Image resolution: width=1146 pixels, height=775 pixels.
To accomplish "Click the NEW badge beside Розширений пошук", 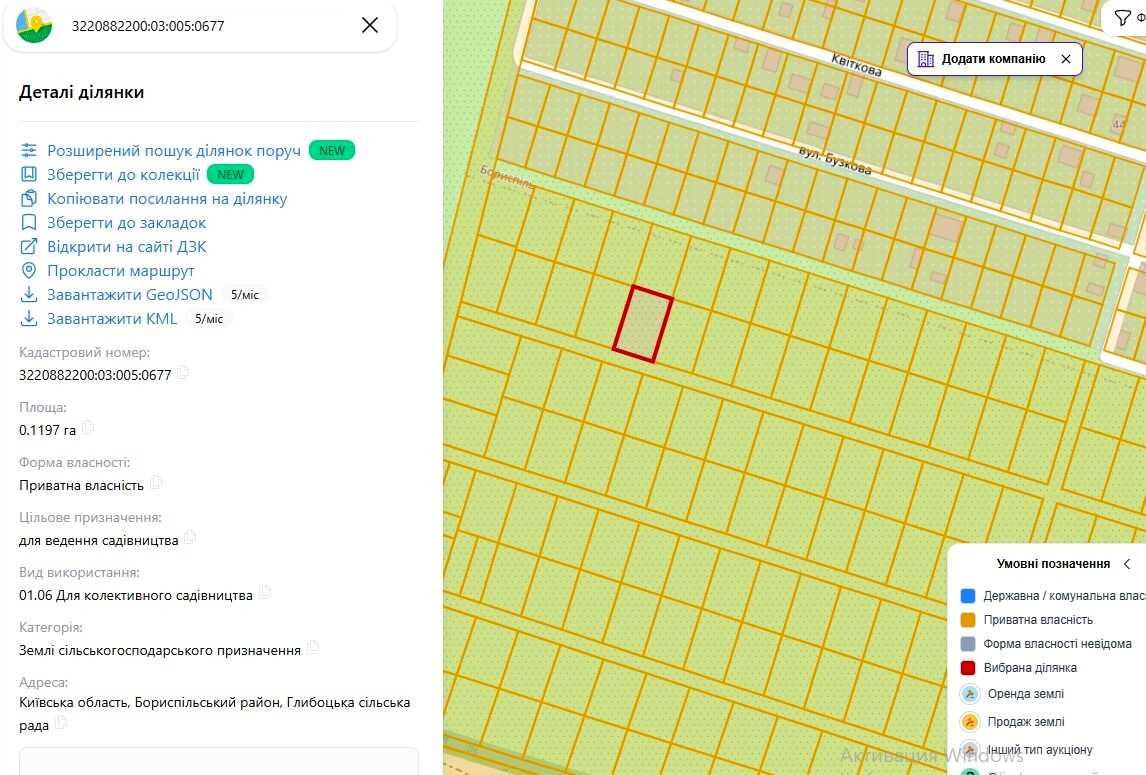I will pos(332,151).
